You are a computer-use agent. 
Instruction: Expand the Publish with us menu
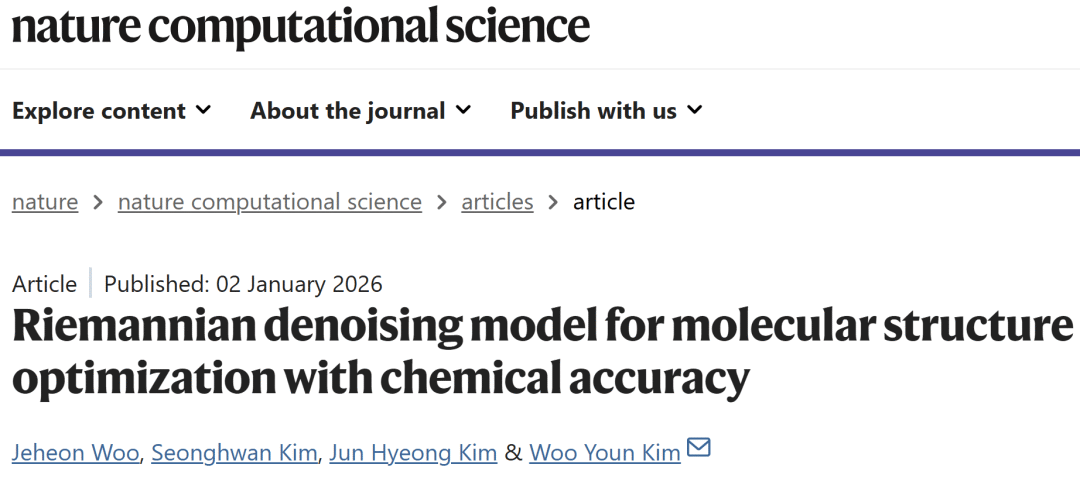(x=593, y=111)
